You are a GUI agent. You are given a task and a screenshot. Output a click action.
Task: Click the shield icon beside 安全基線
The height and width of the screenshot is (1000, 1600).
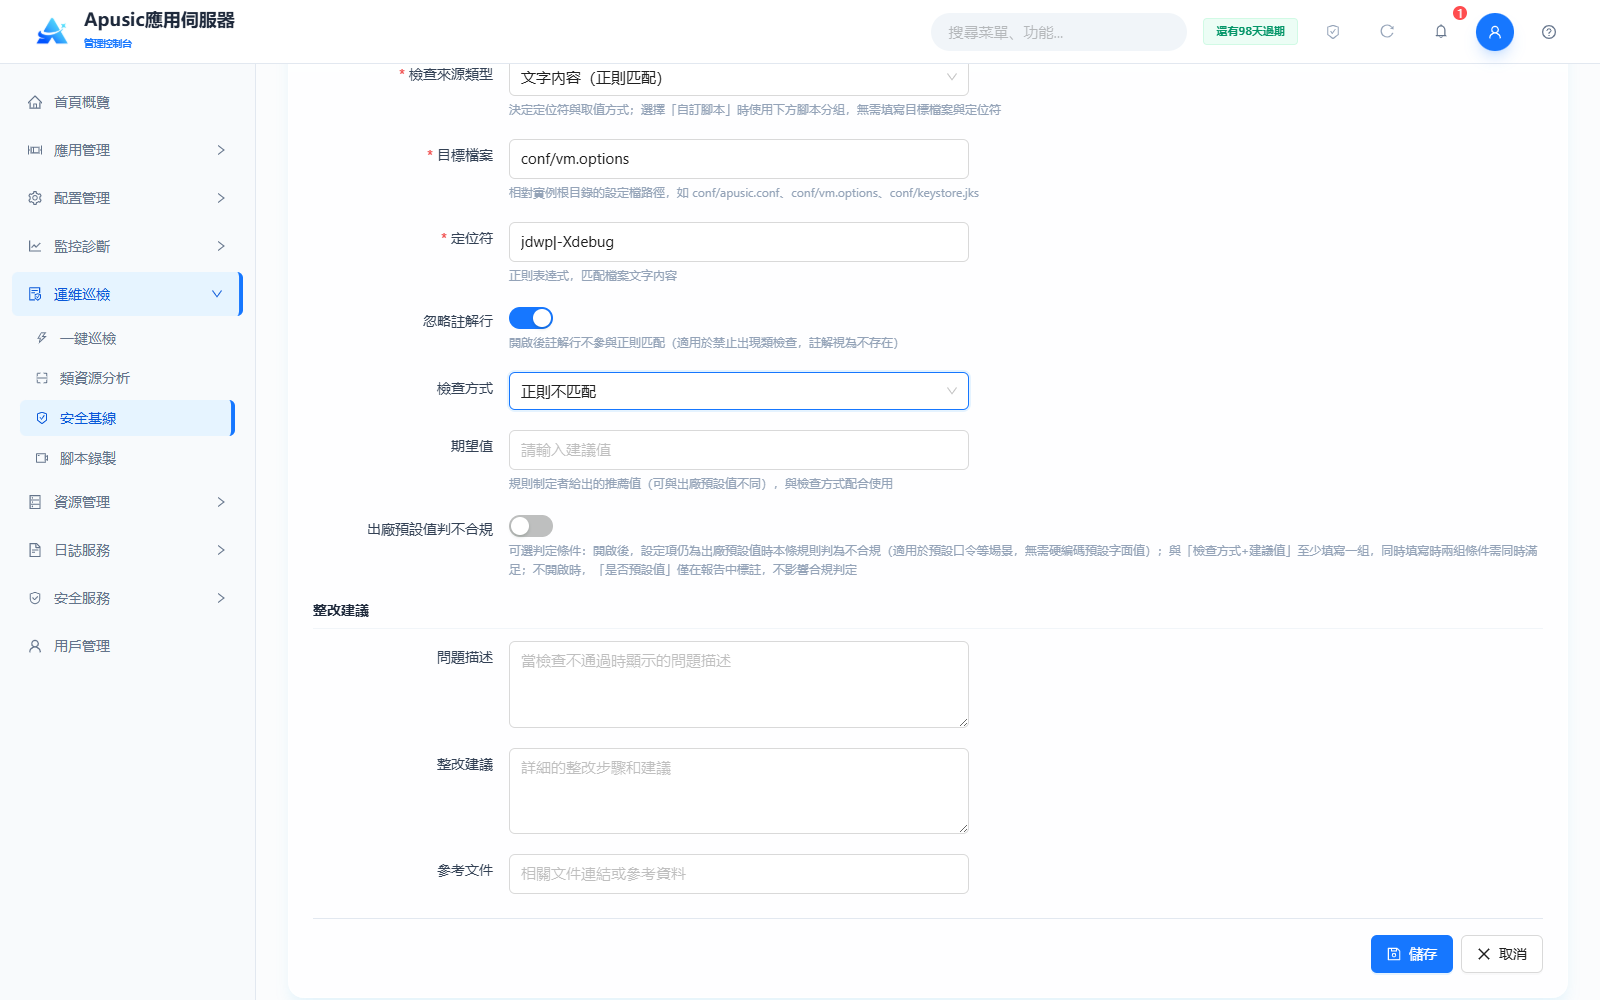point(42,418)
